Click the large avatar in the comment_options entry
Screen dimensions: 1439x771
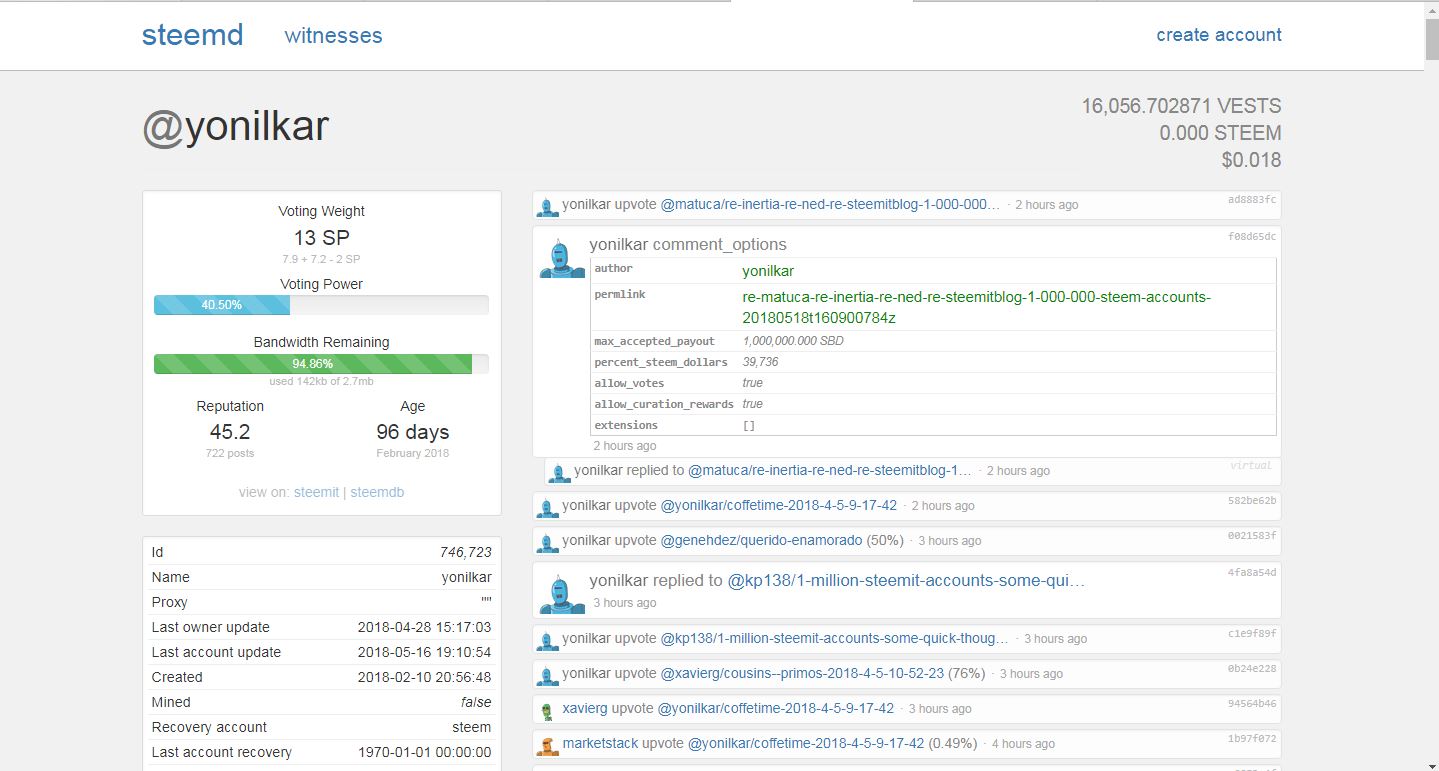(x=562, y=259)
